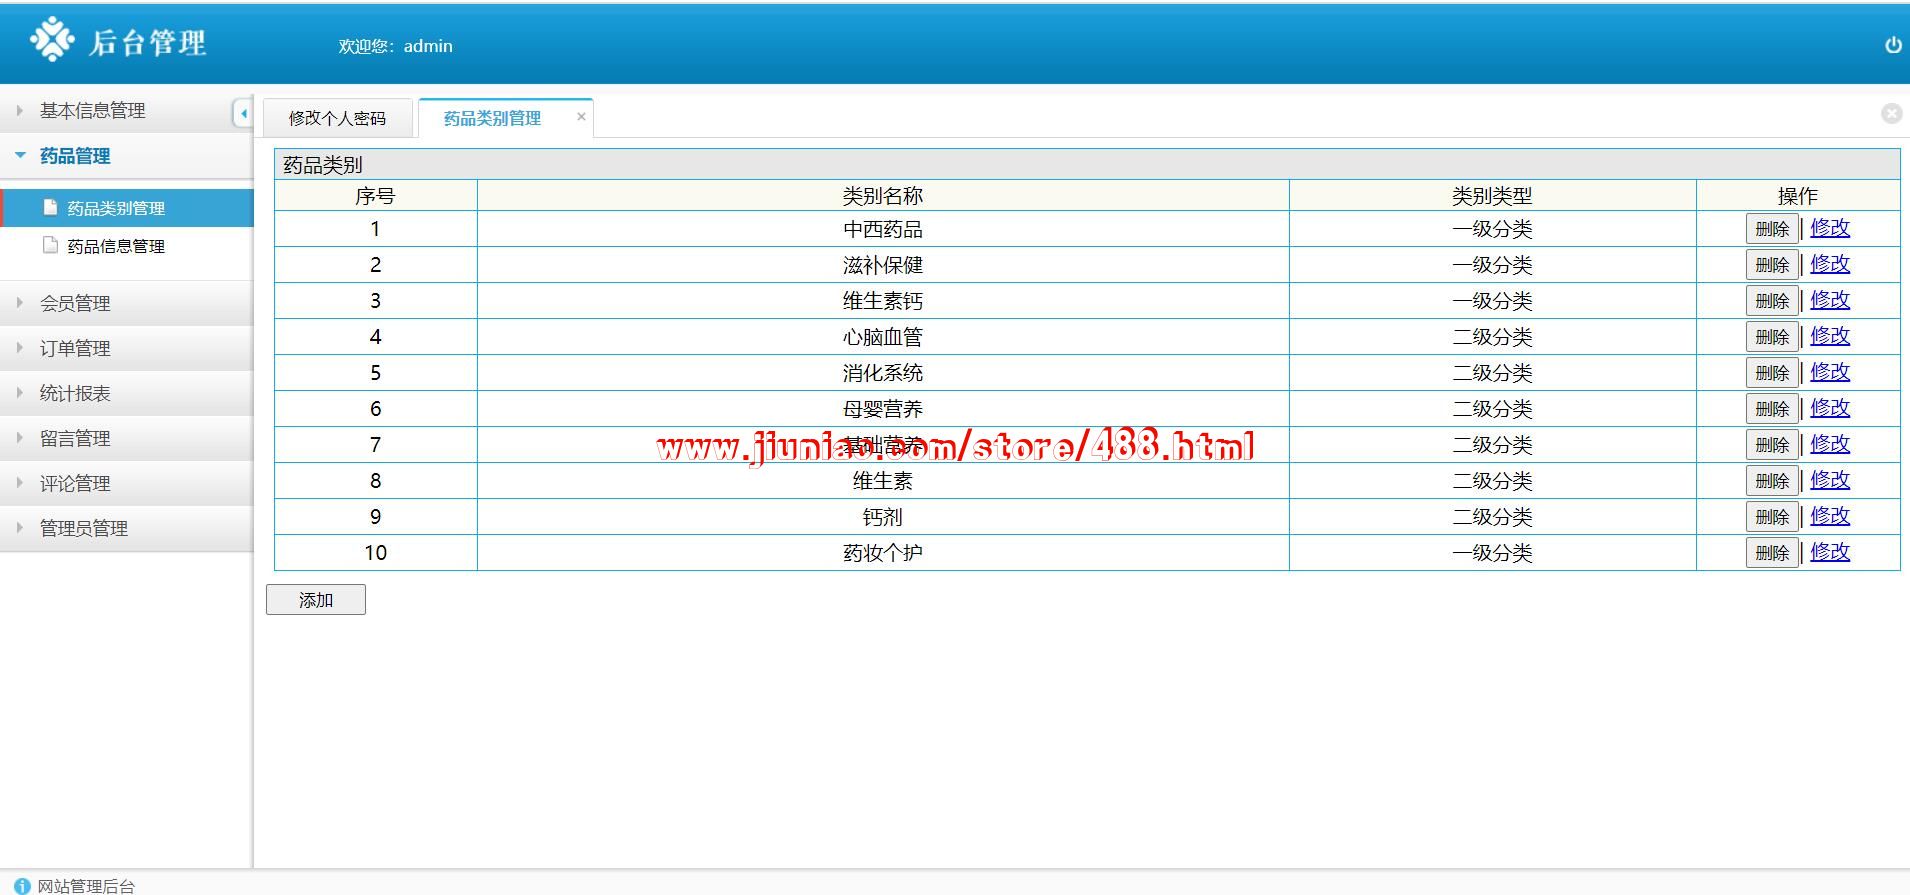Collapse the 药品管理 menu section
Screen dimensions: 1910x895
tap(127, 156)
